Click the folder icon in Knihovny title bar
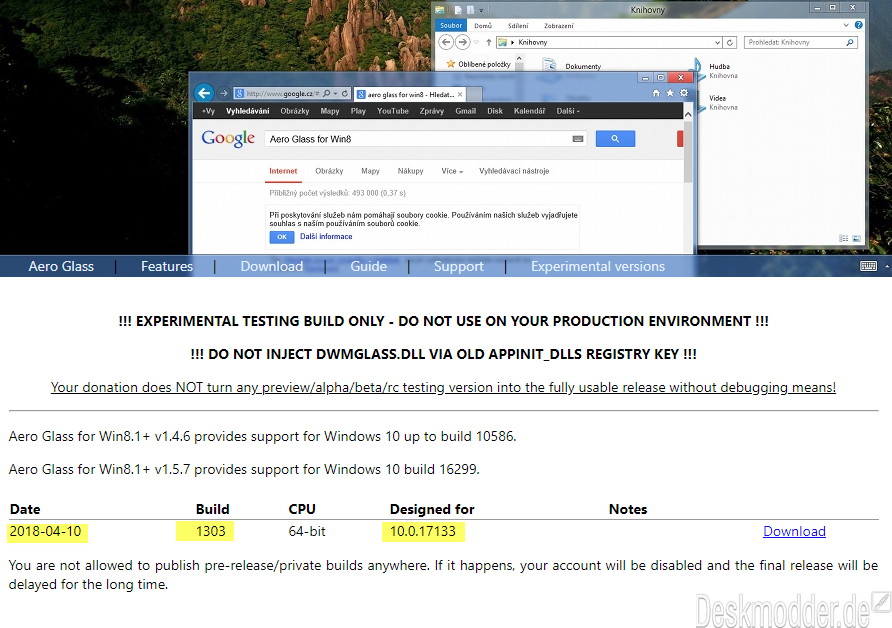Image resolution: width=892 pixels, height=628 pixels. (x=440, y=10)
